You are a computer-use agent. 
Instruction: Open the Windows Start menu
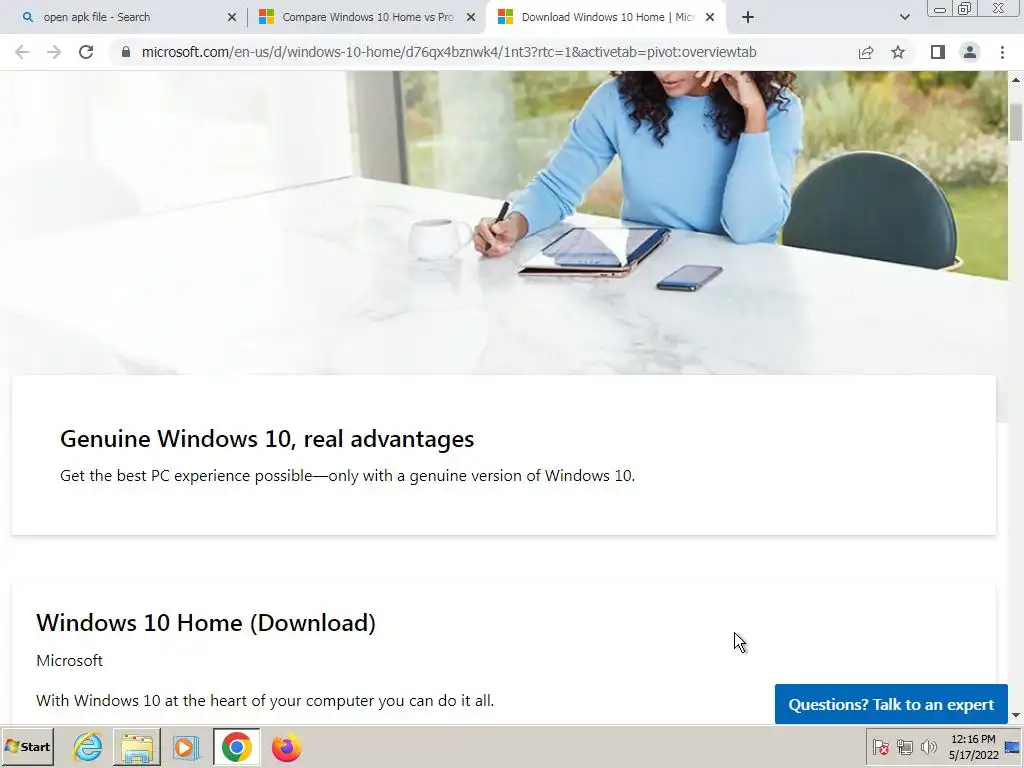click(27, 747)
